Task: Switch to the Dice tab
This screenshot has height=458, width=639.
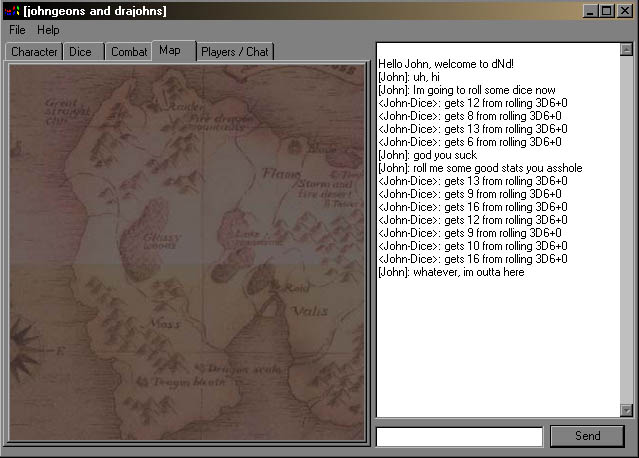Action: click(84, 52)
